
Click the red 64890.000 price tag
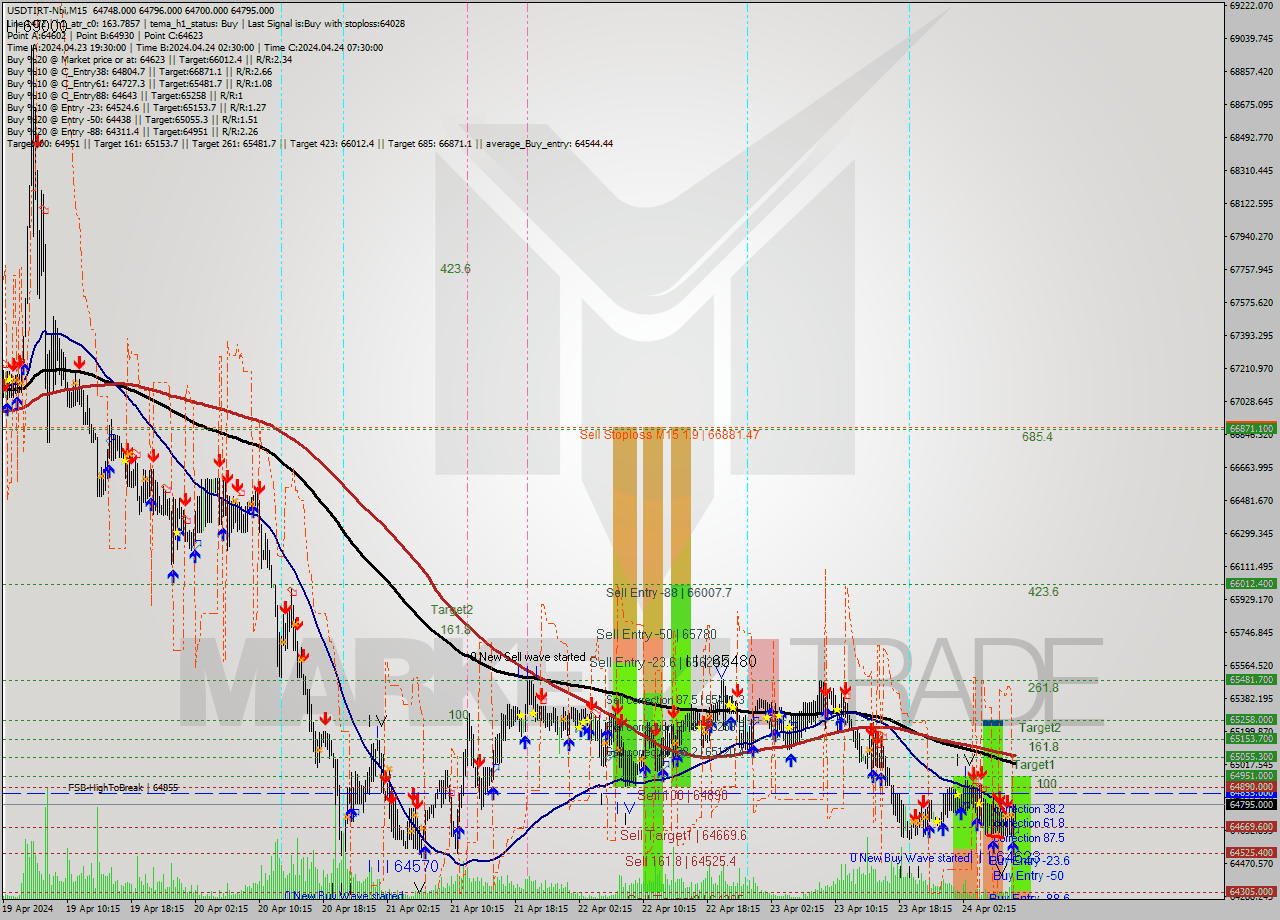[1251, 787]
